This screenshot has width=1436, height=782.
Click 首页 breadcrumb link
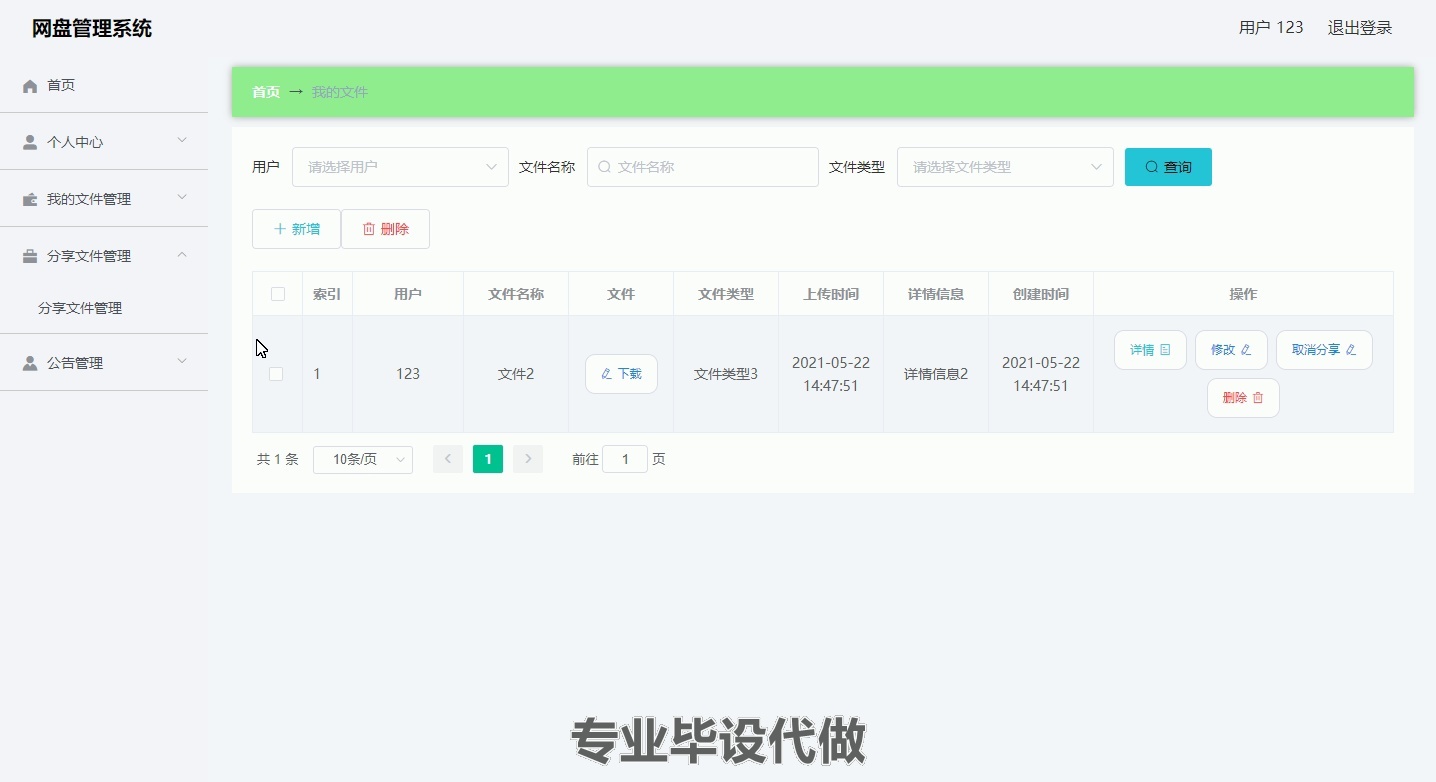click(266, 92)
